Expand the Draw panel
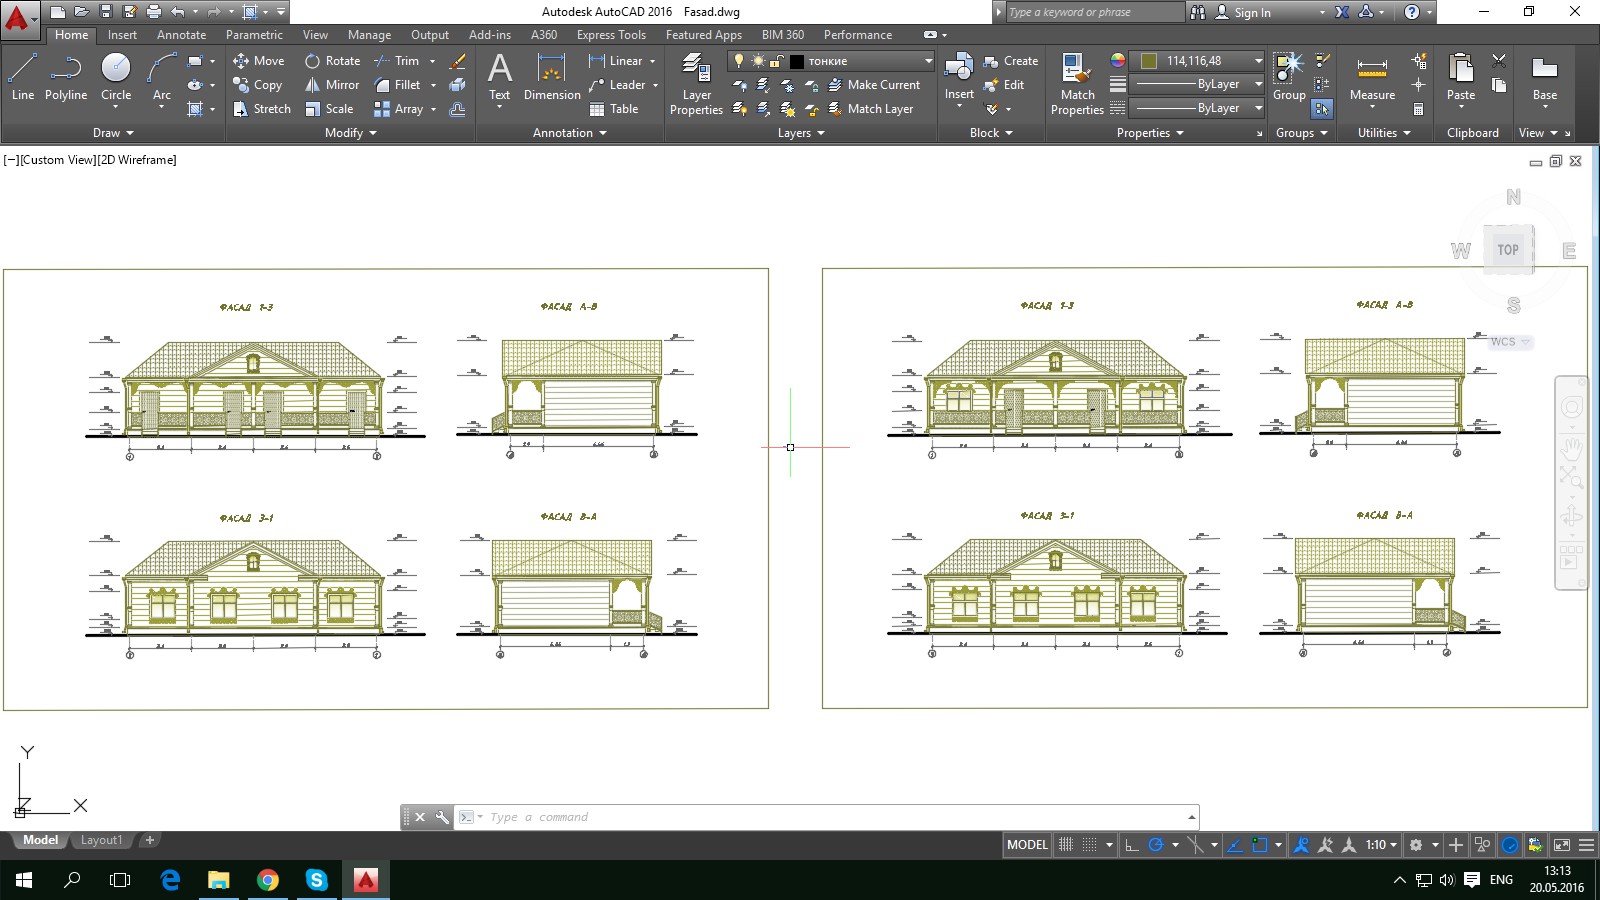 click(113, 133)
